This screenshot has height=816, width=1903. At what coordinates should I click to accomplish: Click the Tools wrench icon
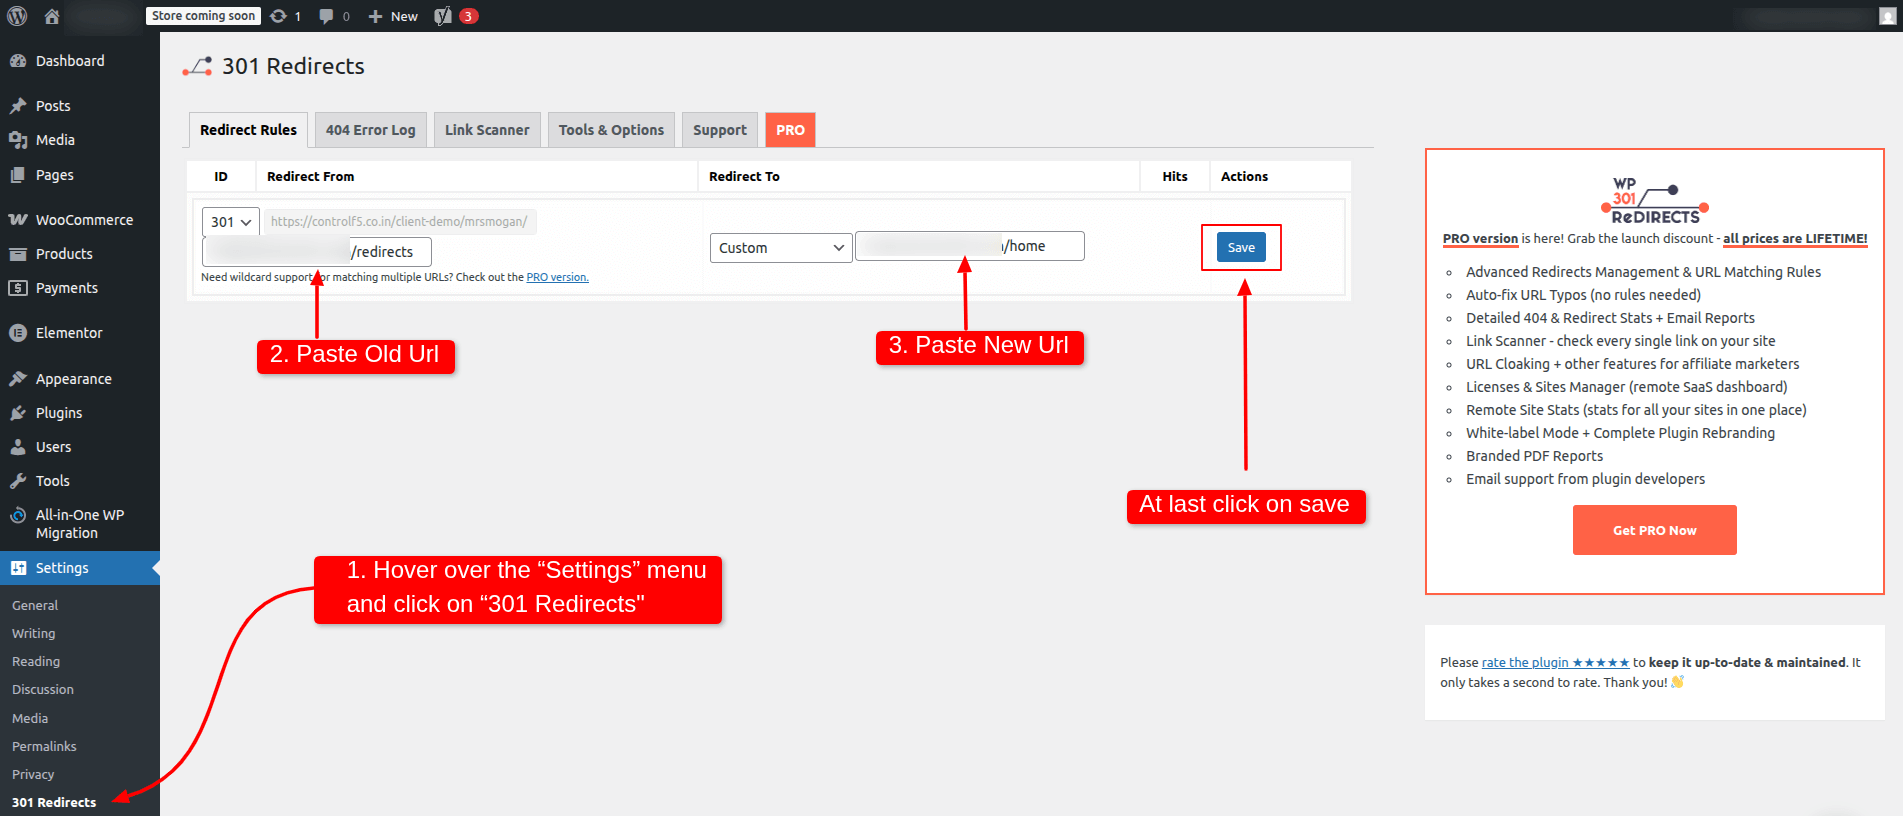click(x=18, y=481)
